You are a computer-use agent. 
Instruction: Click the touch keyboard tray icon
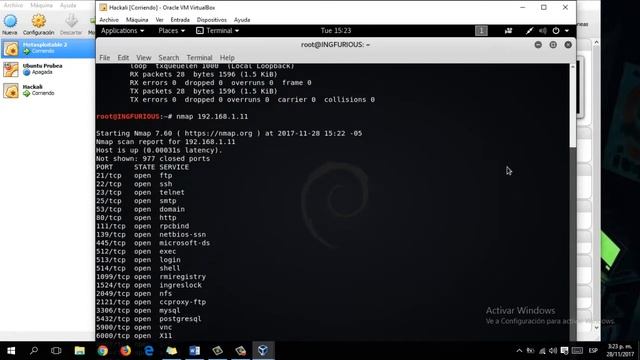577,351
